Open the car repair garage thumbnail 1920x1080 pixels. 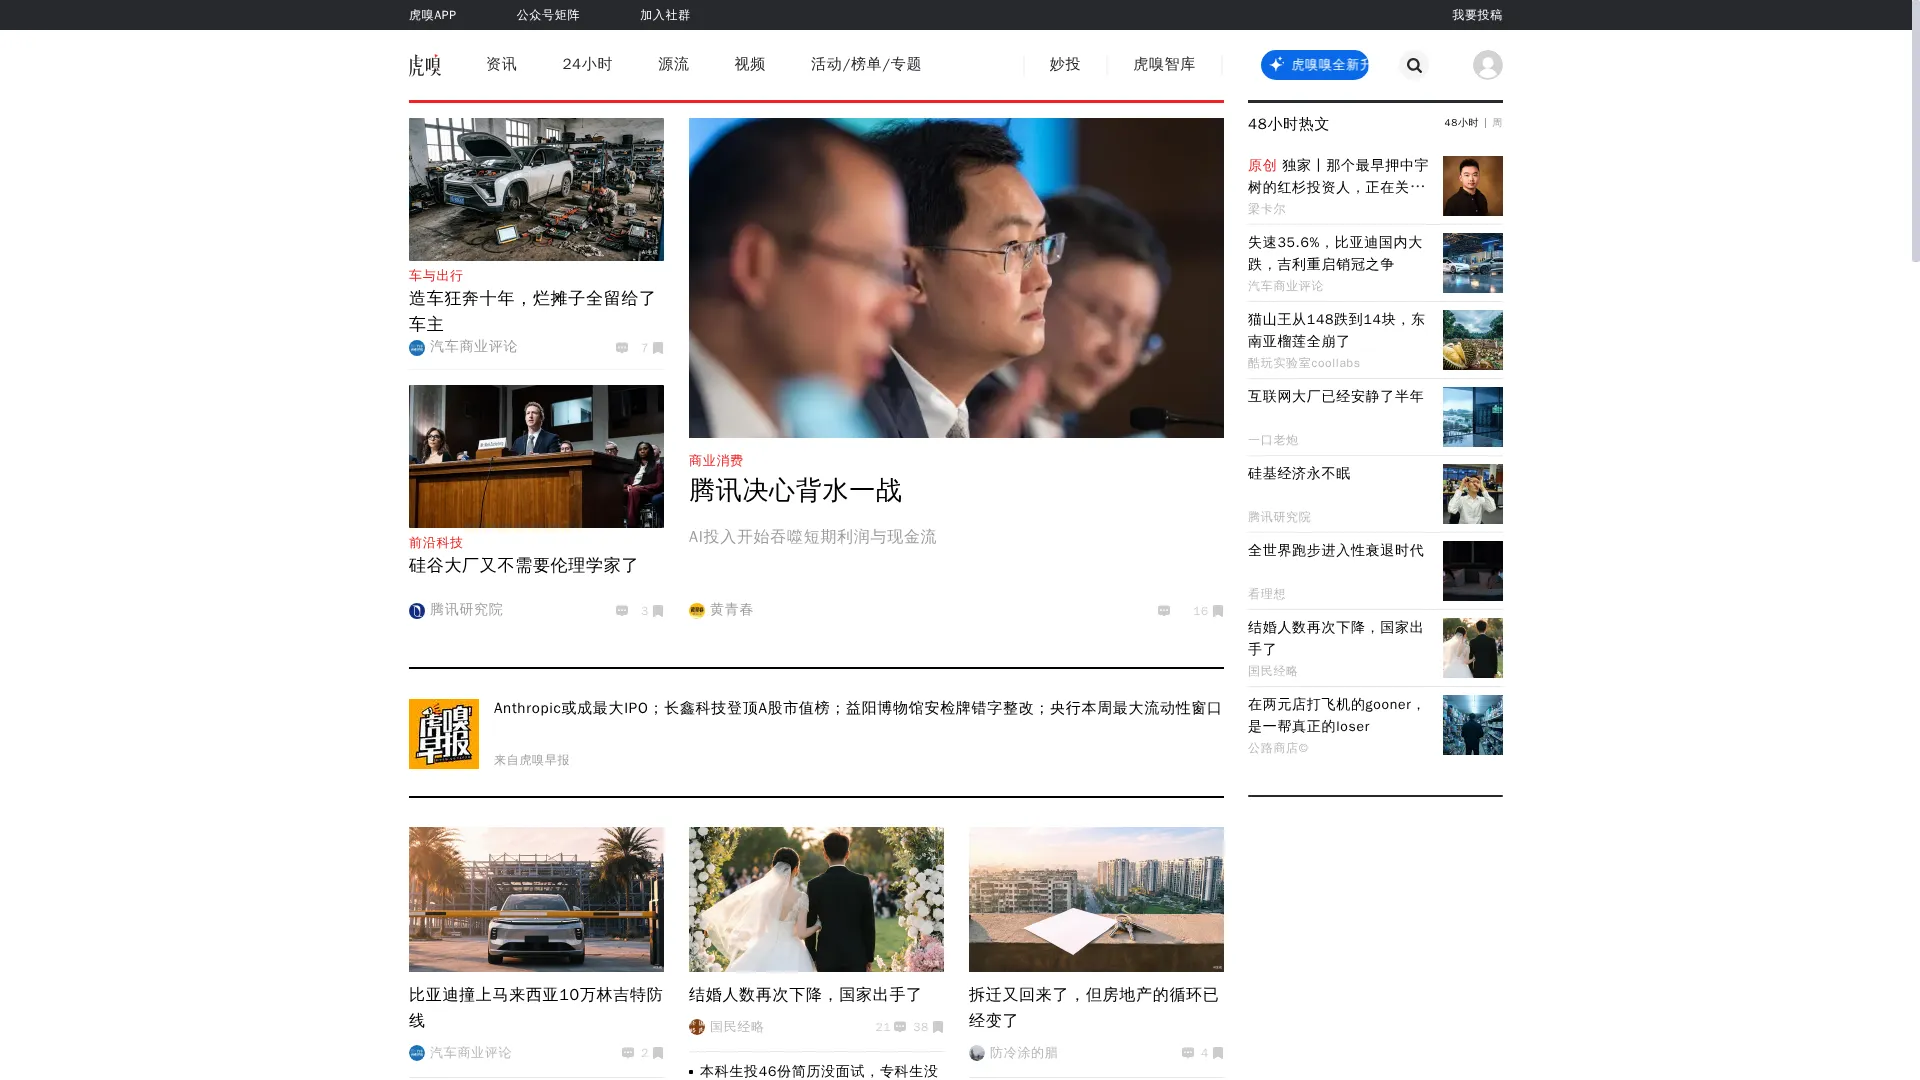click(x=536, y=189)
